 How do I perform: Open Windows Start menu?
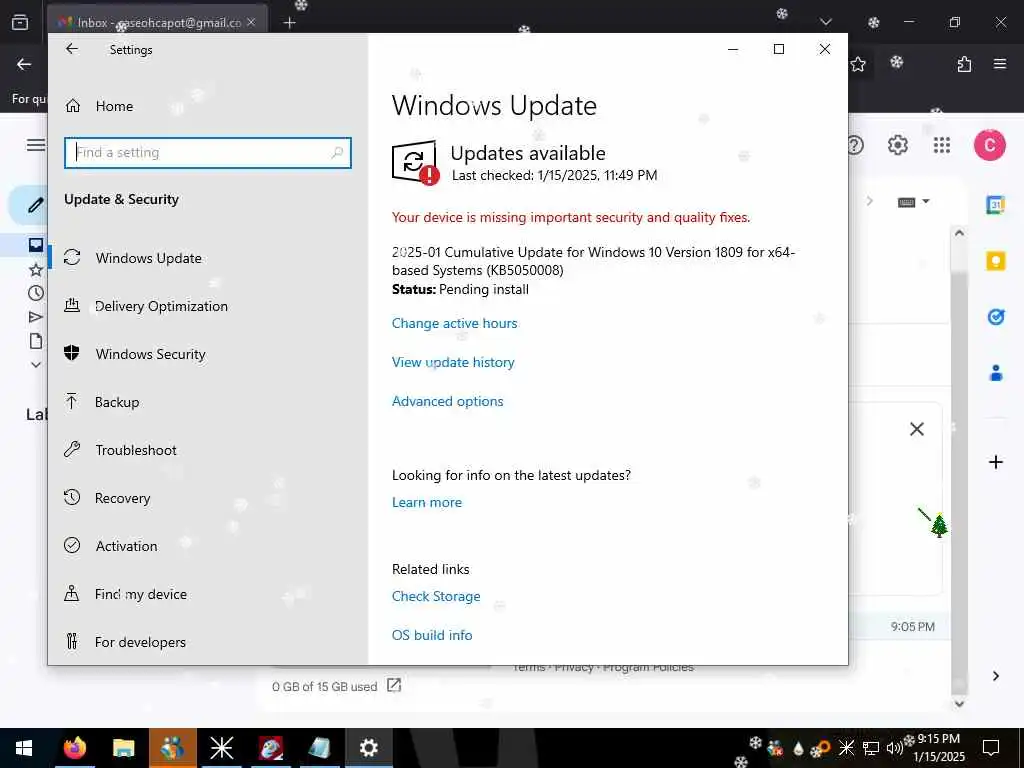click(24, 748)
